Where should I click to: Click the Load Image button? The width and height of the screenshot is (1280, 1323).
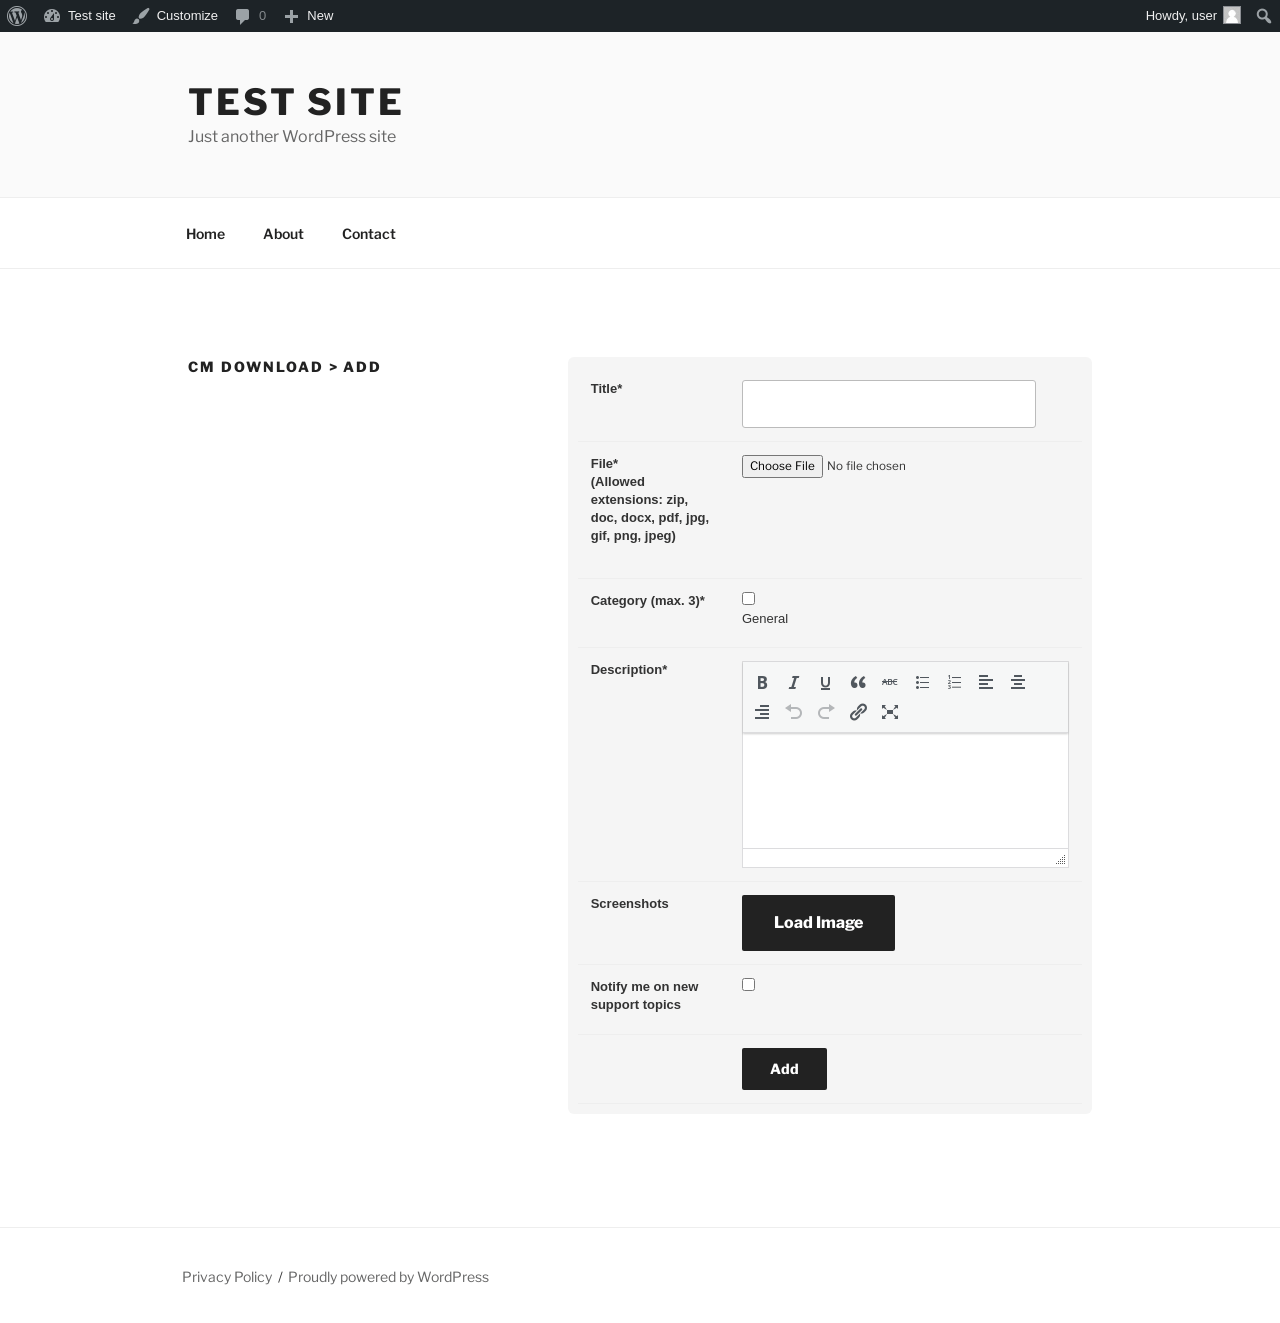818,923
